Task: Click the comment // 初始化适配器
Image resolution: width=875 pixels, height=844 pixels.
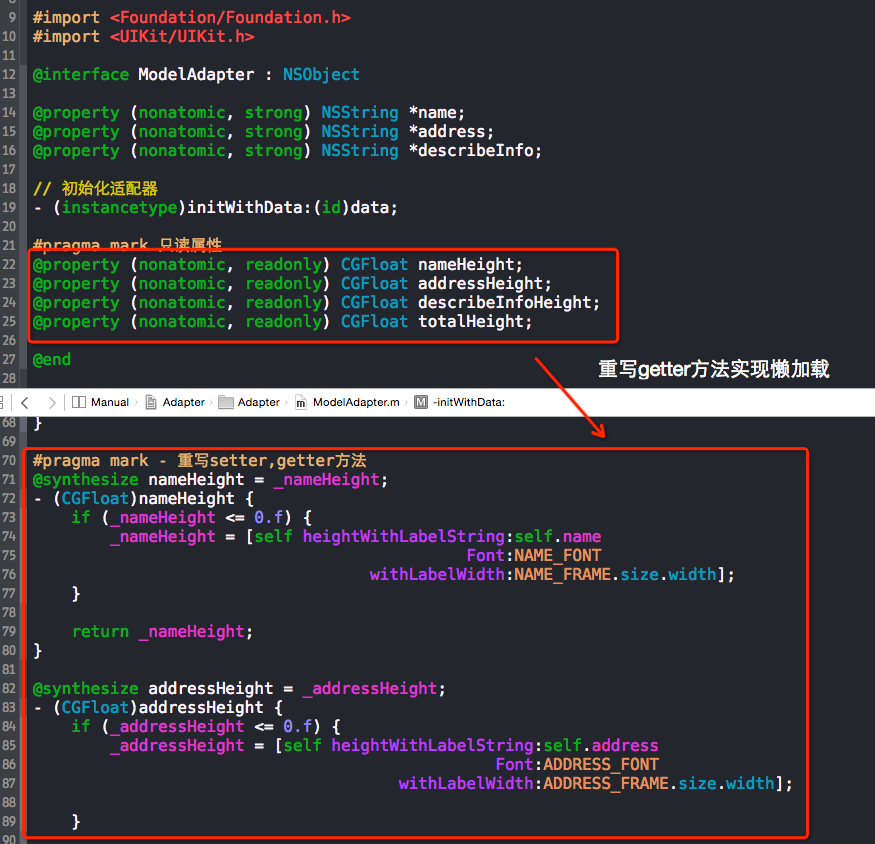Action: point(95,189)
